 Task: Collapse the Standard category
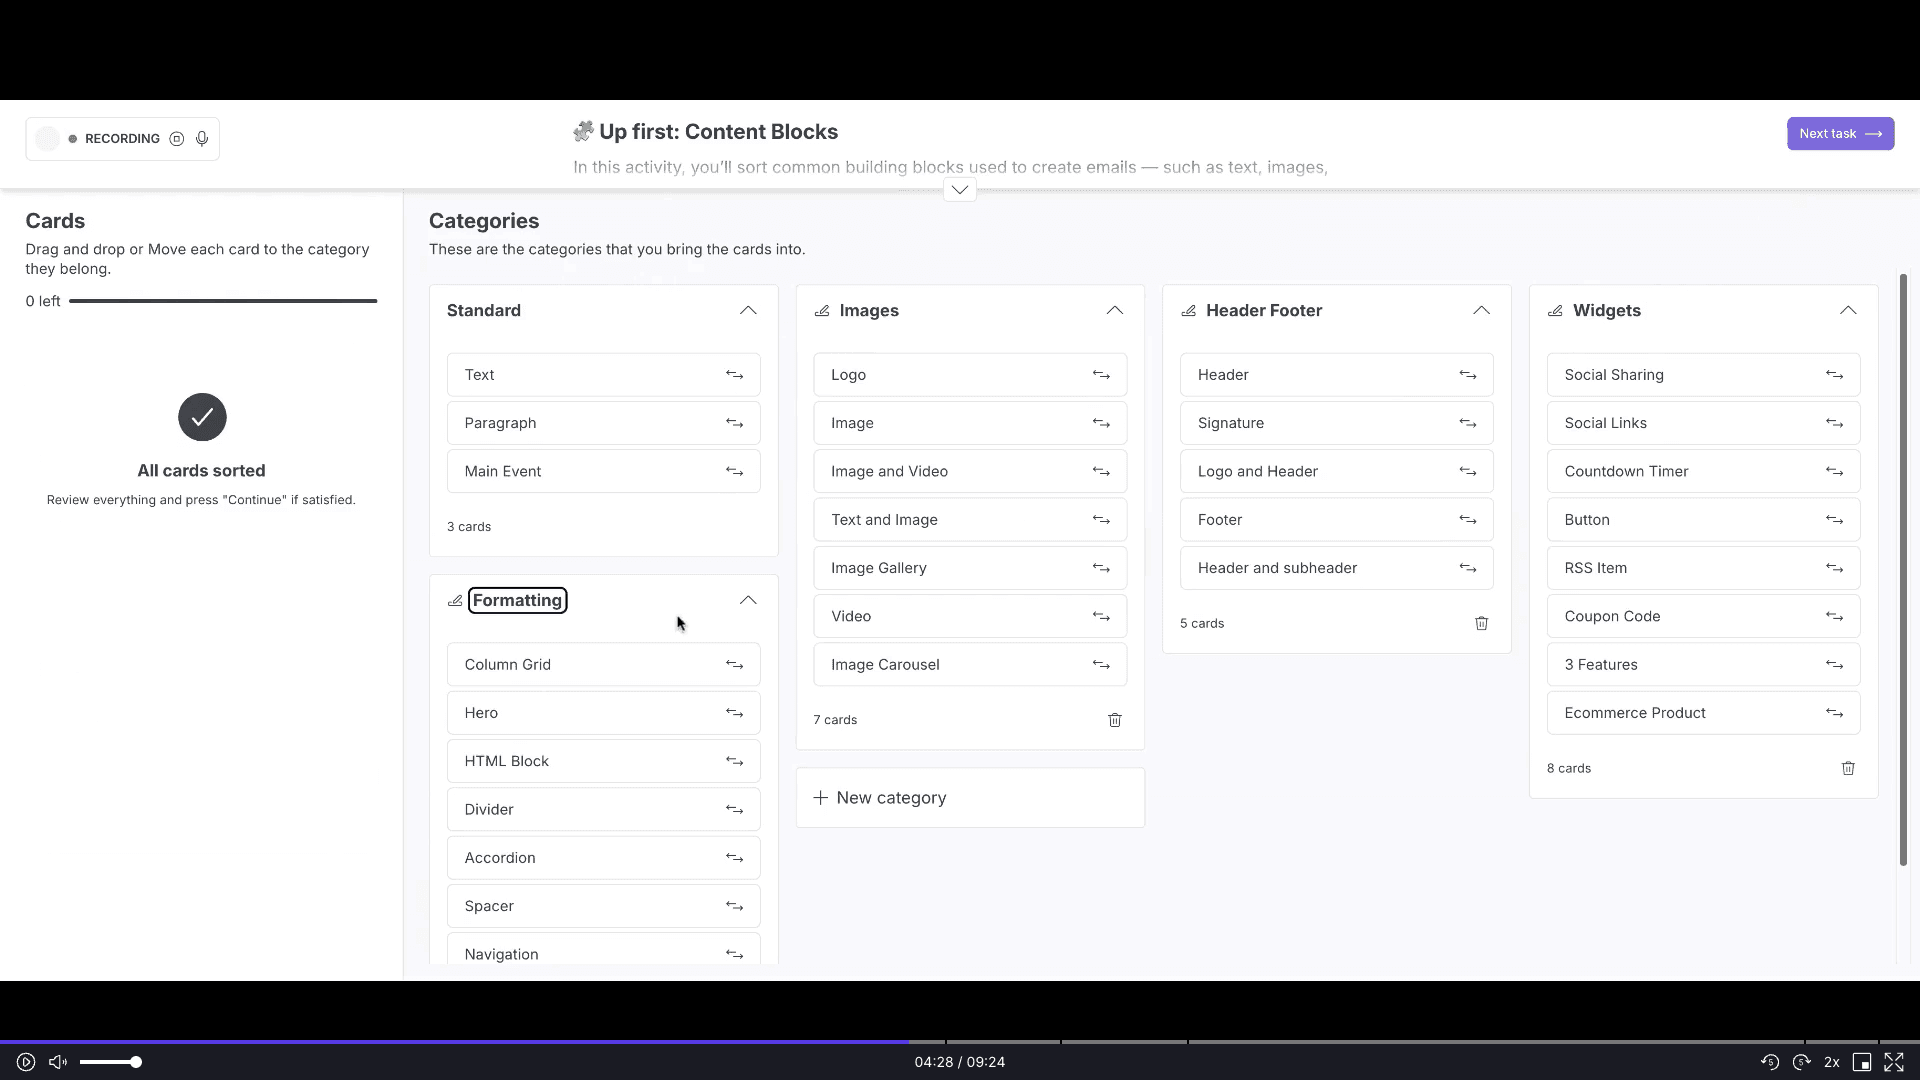click(748, 311)
